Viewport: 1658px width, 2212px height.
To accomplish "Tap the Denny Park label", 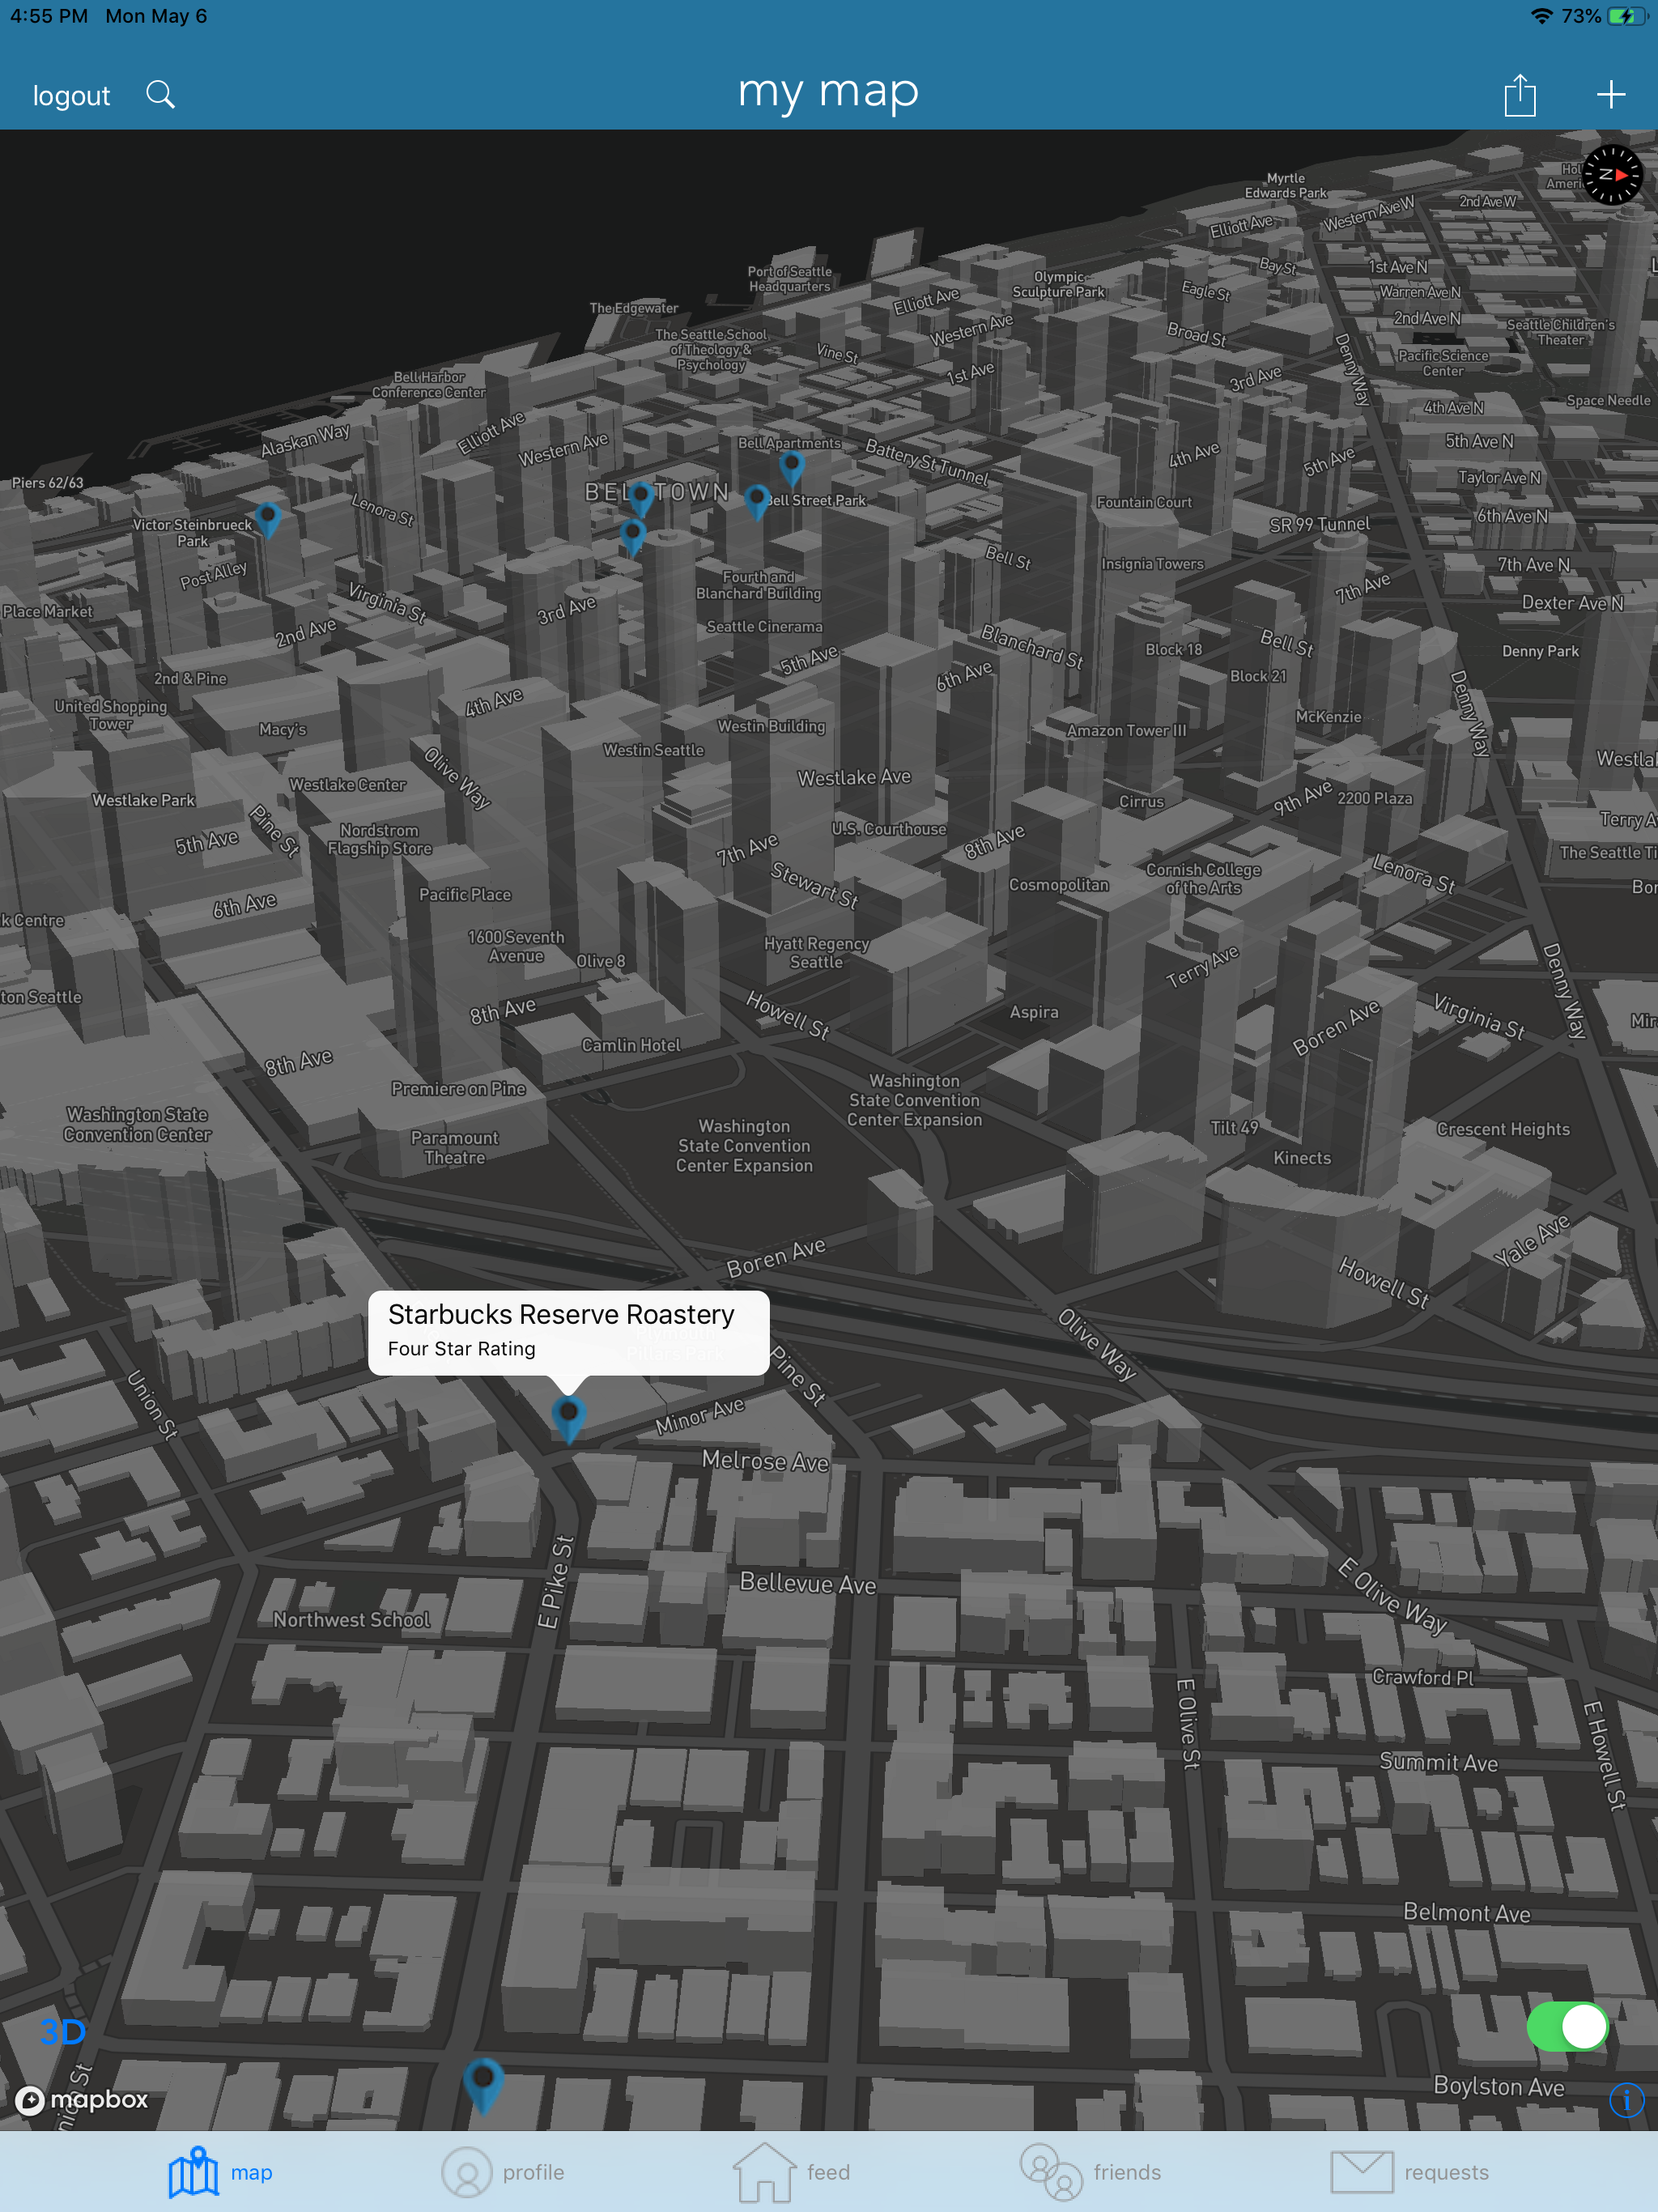I will point(1540,651).
